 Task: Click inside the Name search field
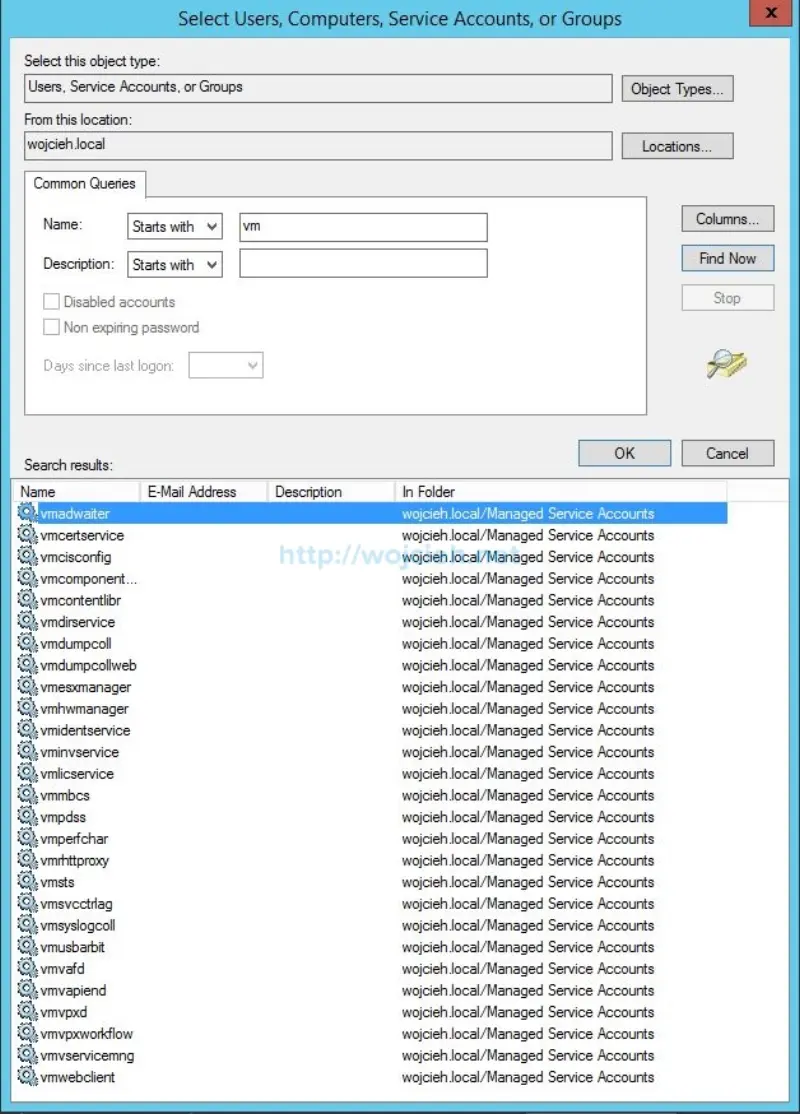(x=361, y=226)
